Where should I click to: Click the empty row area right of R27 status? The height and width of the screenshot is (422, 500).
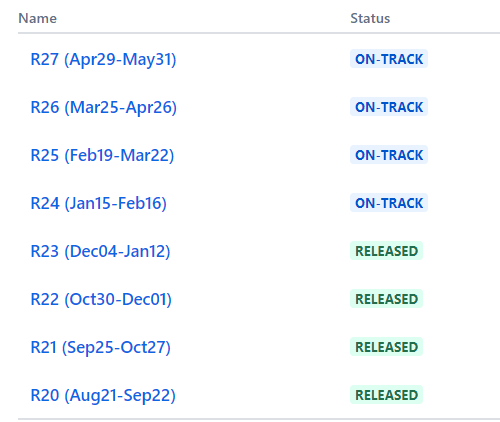pyautogui.click(x=464, y=59)
